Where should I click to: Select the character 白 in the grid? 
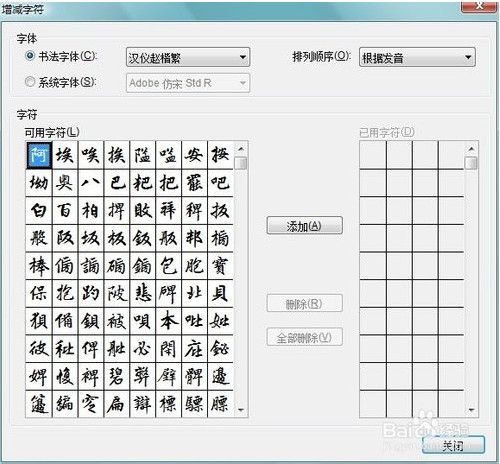[x=39, y=210]
